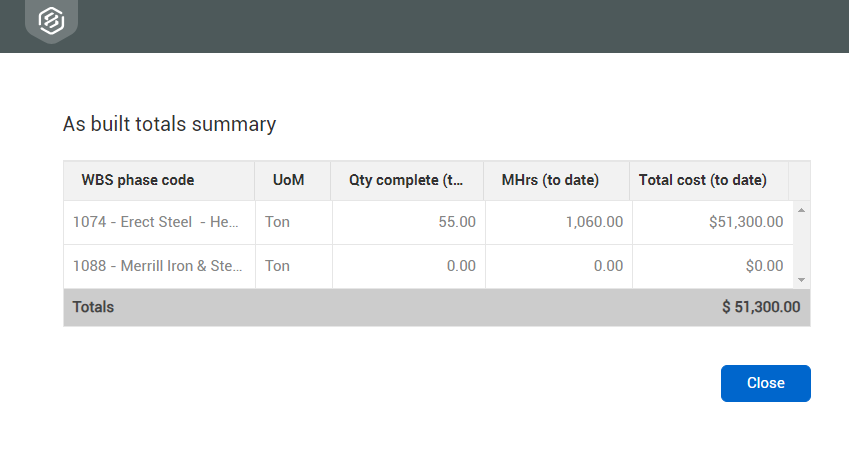This screenshot has width=849, height=459.
Task: Click the app logo in the header
Action: (x=52, y=20)
